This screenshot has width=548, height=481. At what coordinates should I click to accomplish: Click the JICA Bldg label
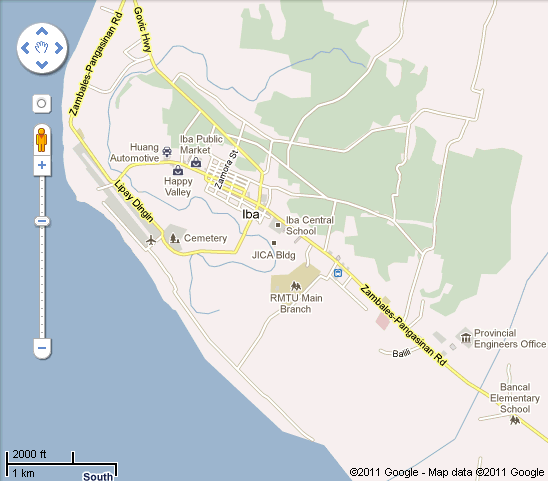click(274, 255)
